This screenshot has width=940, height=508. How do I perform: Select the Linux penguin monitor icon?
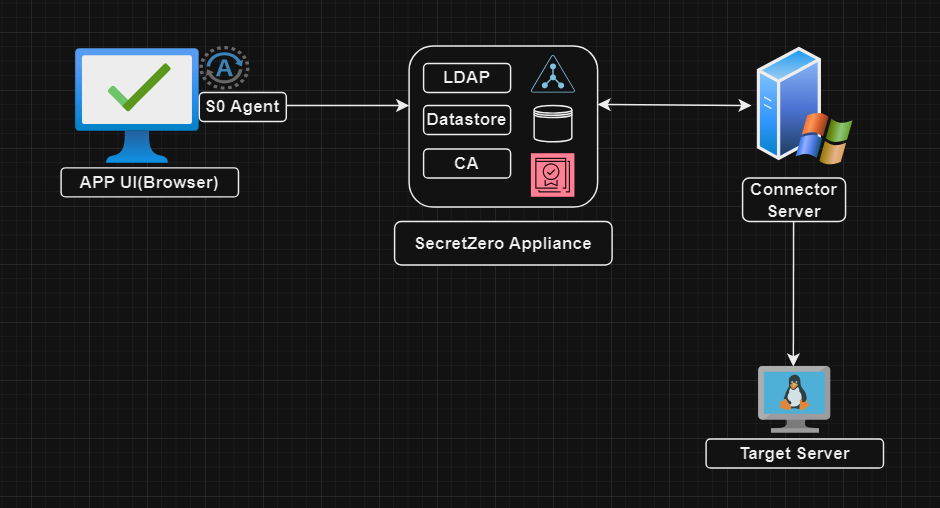click(x=794, y=399)
